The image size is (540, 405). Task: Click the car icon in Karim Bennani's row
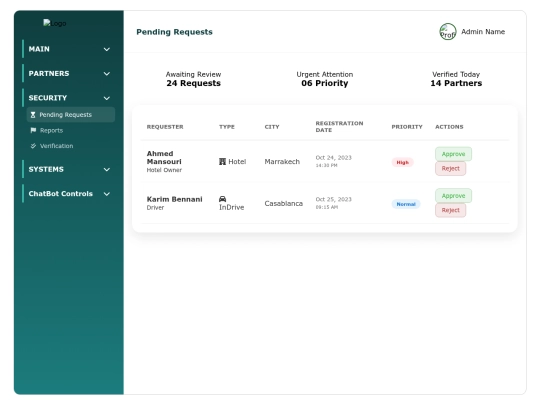222,199
